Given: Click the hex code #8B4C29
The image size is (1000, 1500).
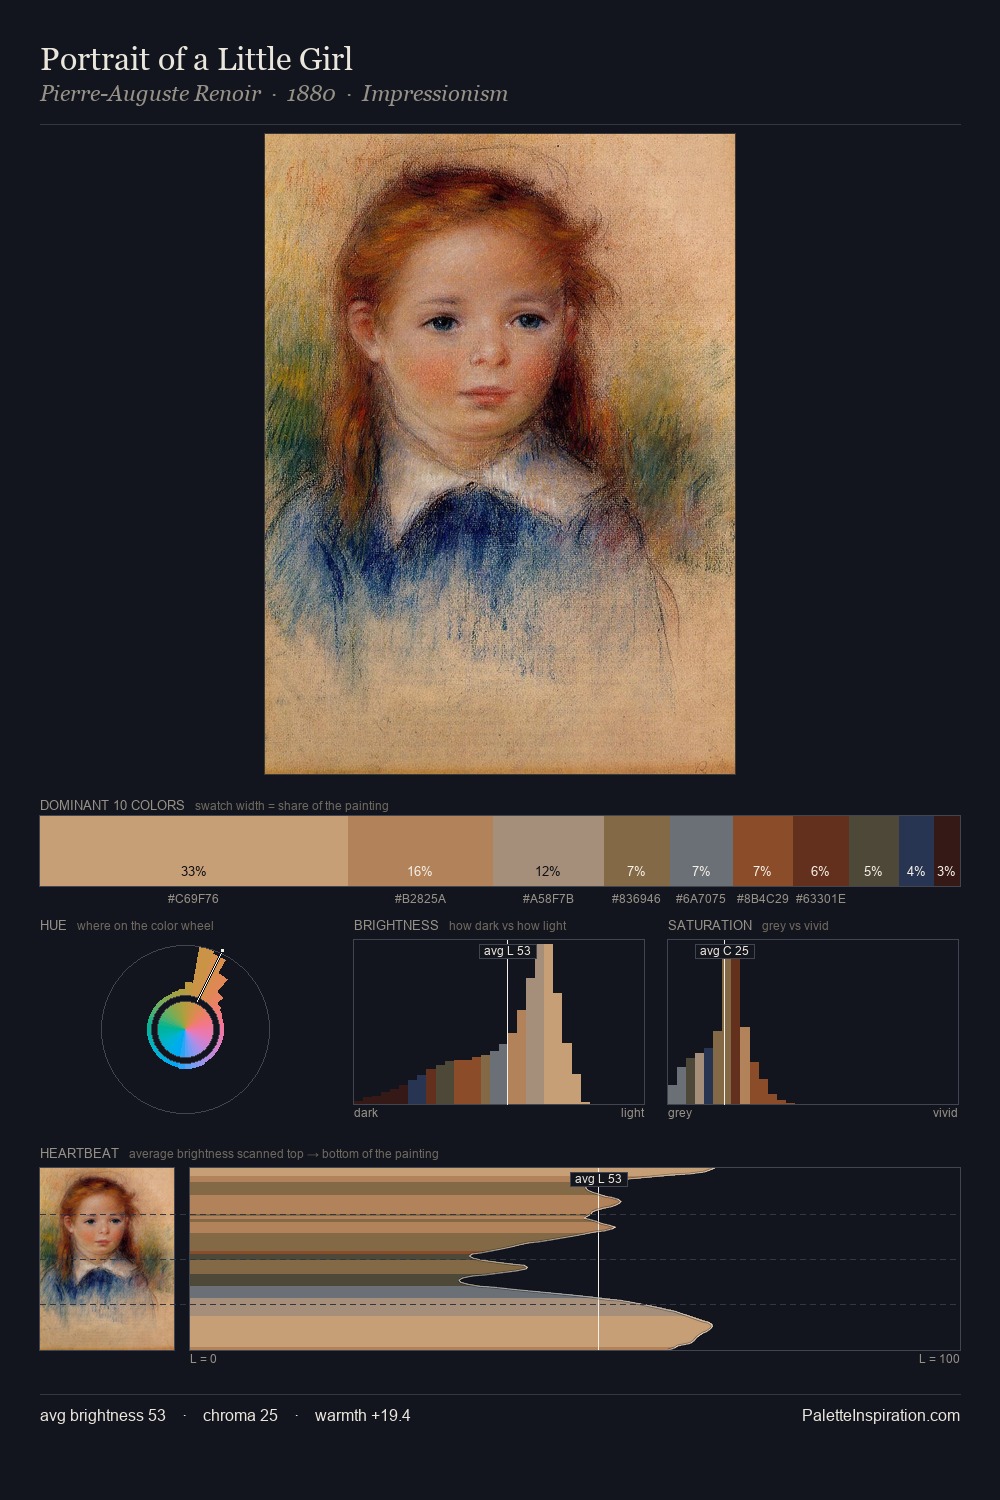Looking at the screenshot, I should pos(762,899).
